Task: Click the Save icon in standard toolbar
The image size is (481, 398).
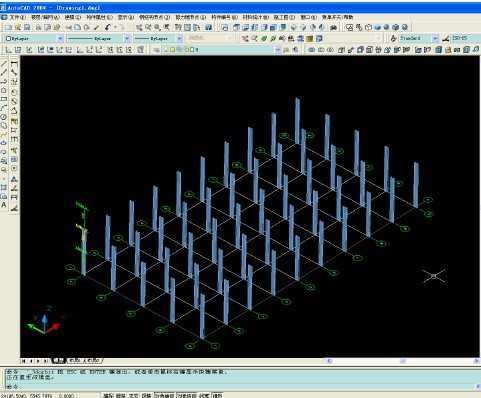Action: click(27, 28)
